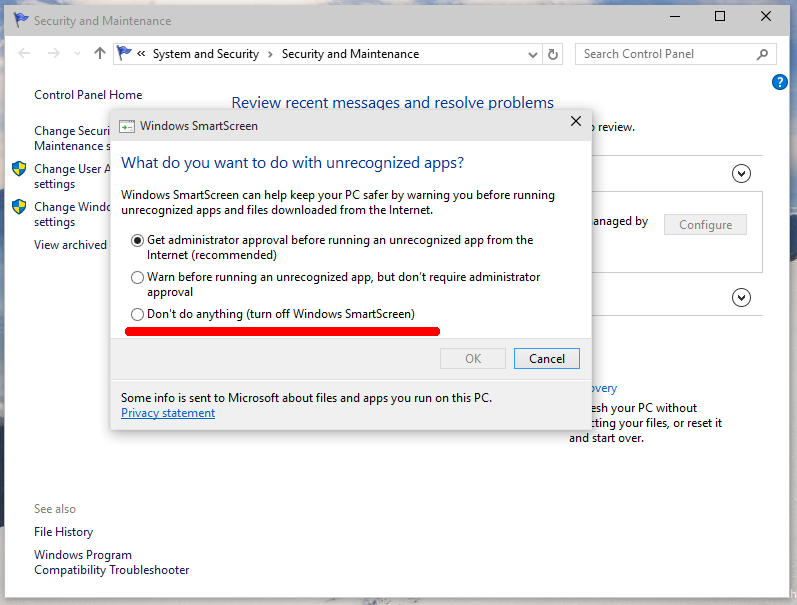Image resolution: width=797 pixels, height=605 pixels.
Task: Click the Up one level arrow
Action: 99,54
